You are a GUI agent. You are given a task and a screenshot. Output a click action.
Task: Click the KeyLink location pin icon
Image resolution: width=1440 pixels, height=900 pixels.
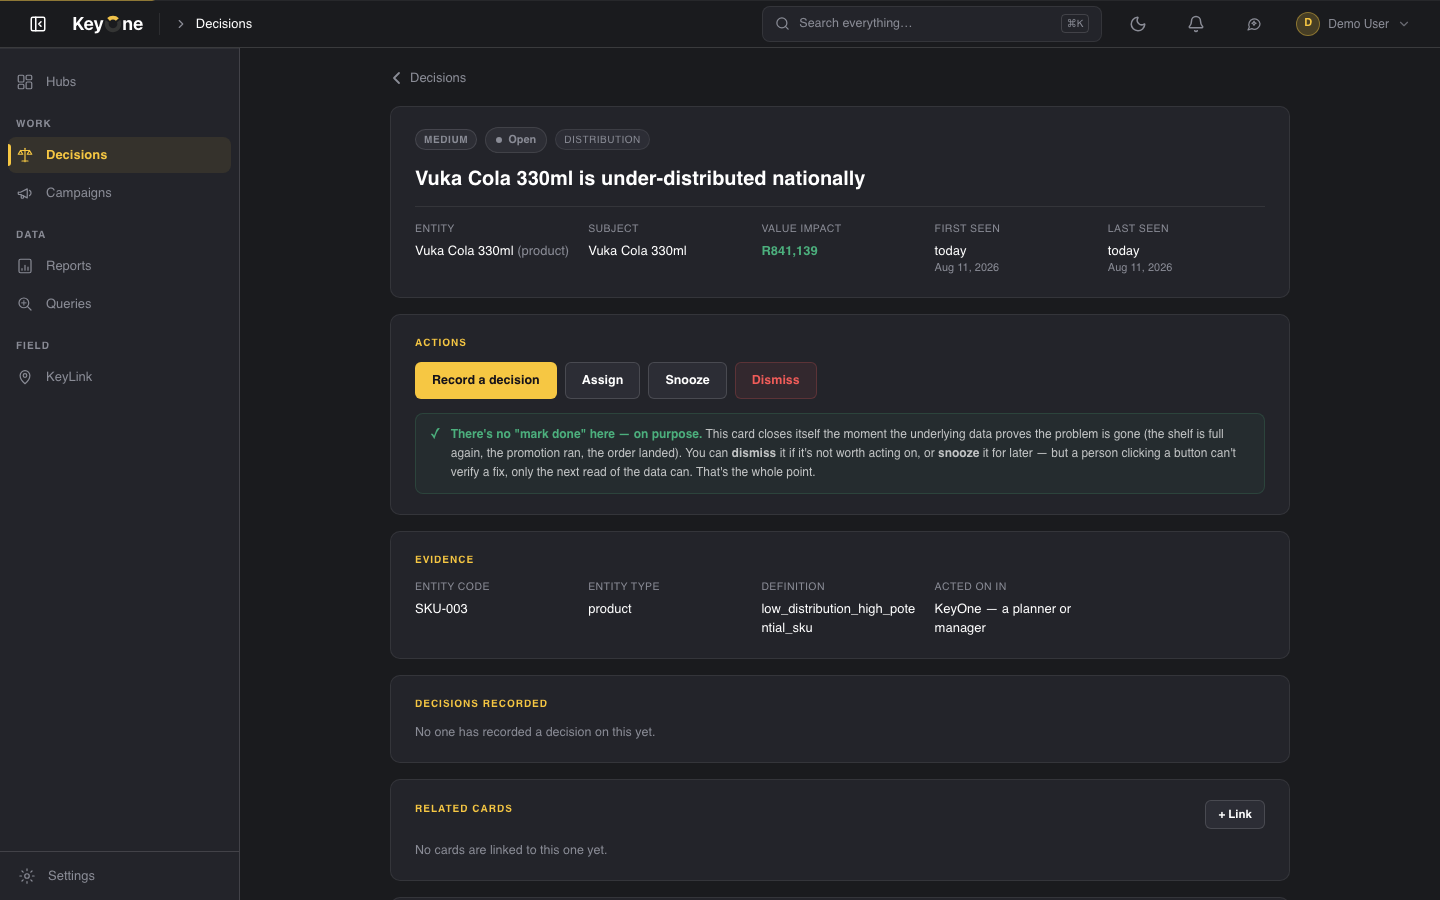[25, 377]
